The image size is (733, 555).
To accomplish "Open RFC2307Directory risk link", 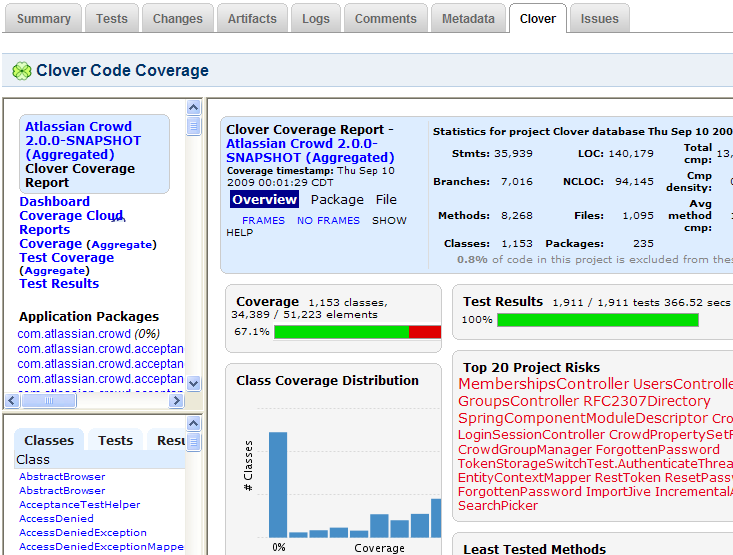I will point(647,401).
